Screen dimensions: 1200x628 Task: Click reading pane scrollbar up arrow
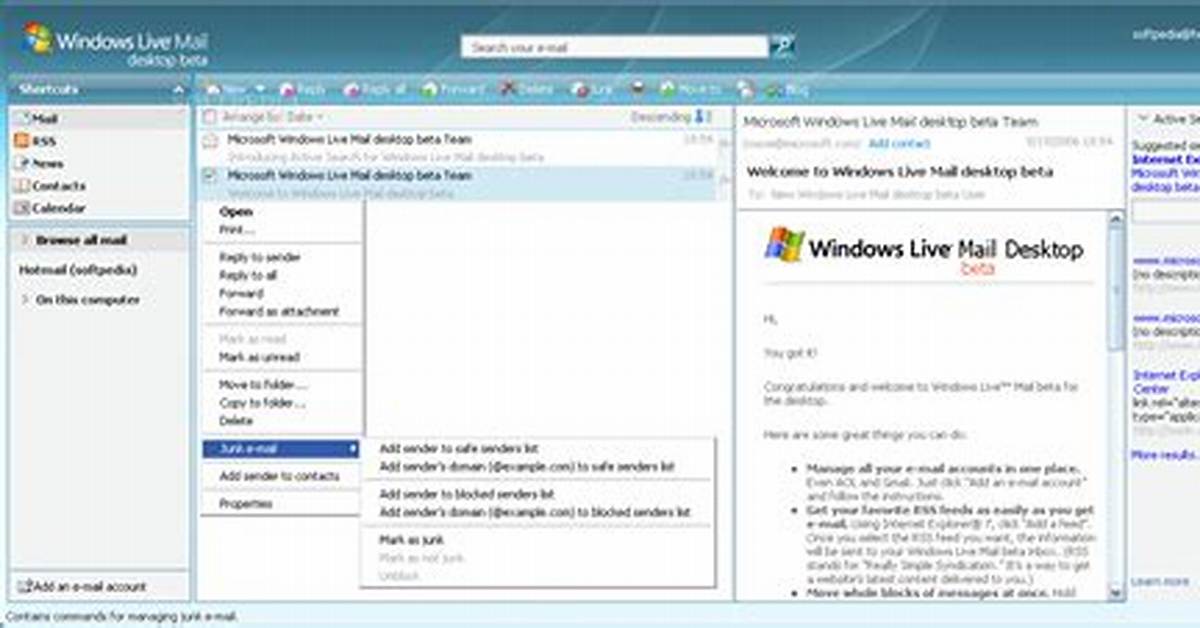[x=1116, y=219]
